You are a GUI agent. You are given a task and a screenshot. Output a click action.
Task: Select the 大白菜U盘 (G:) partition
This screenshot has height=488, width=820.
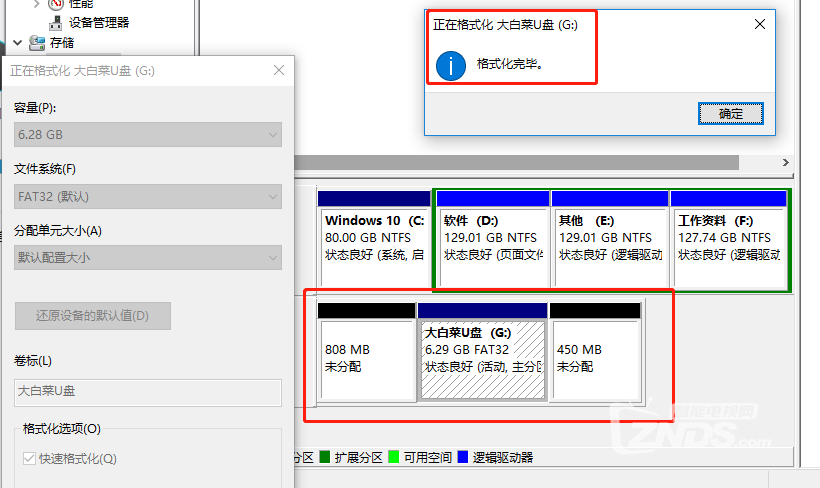(x=483, y=352)
